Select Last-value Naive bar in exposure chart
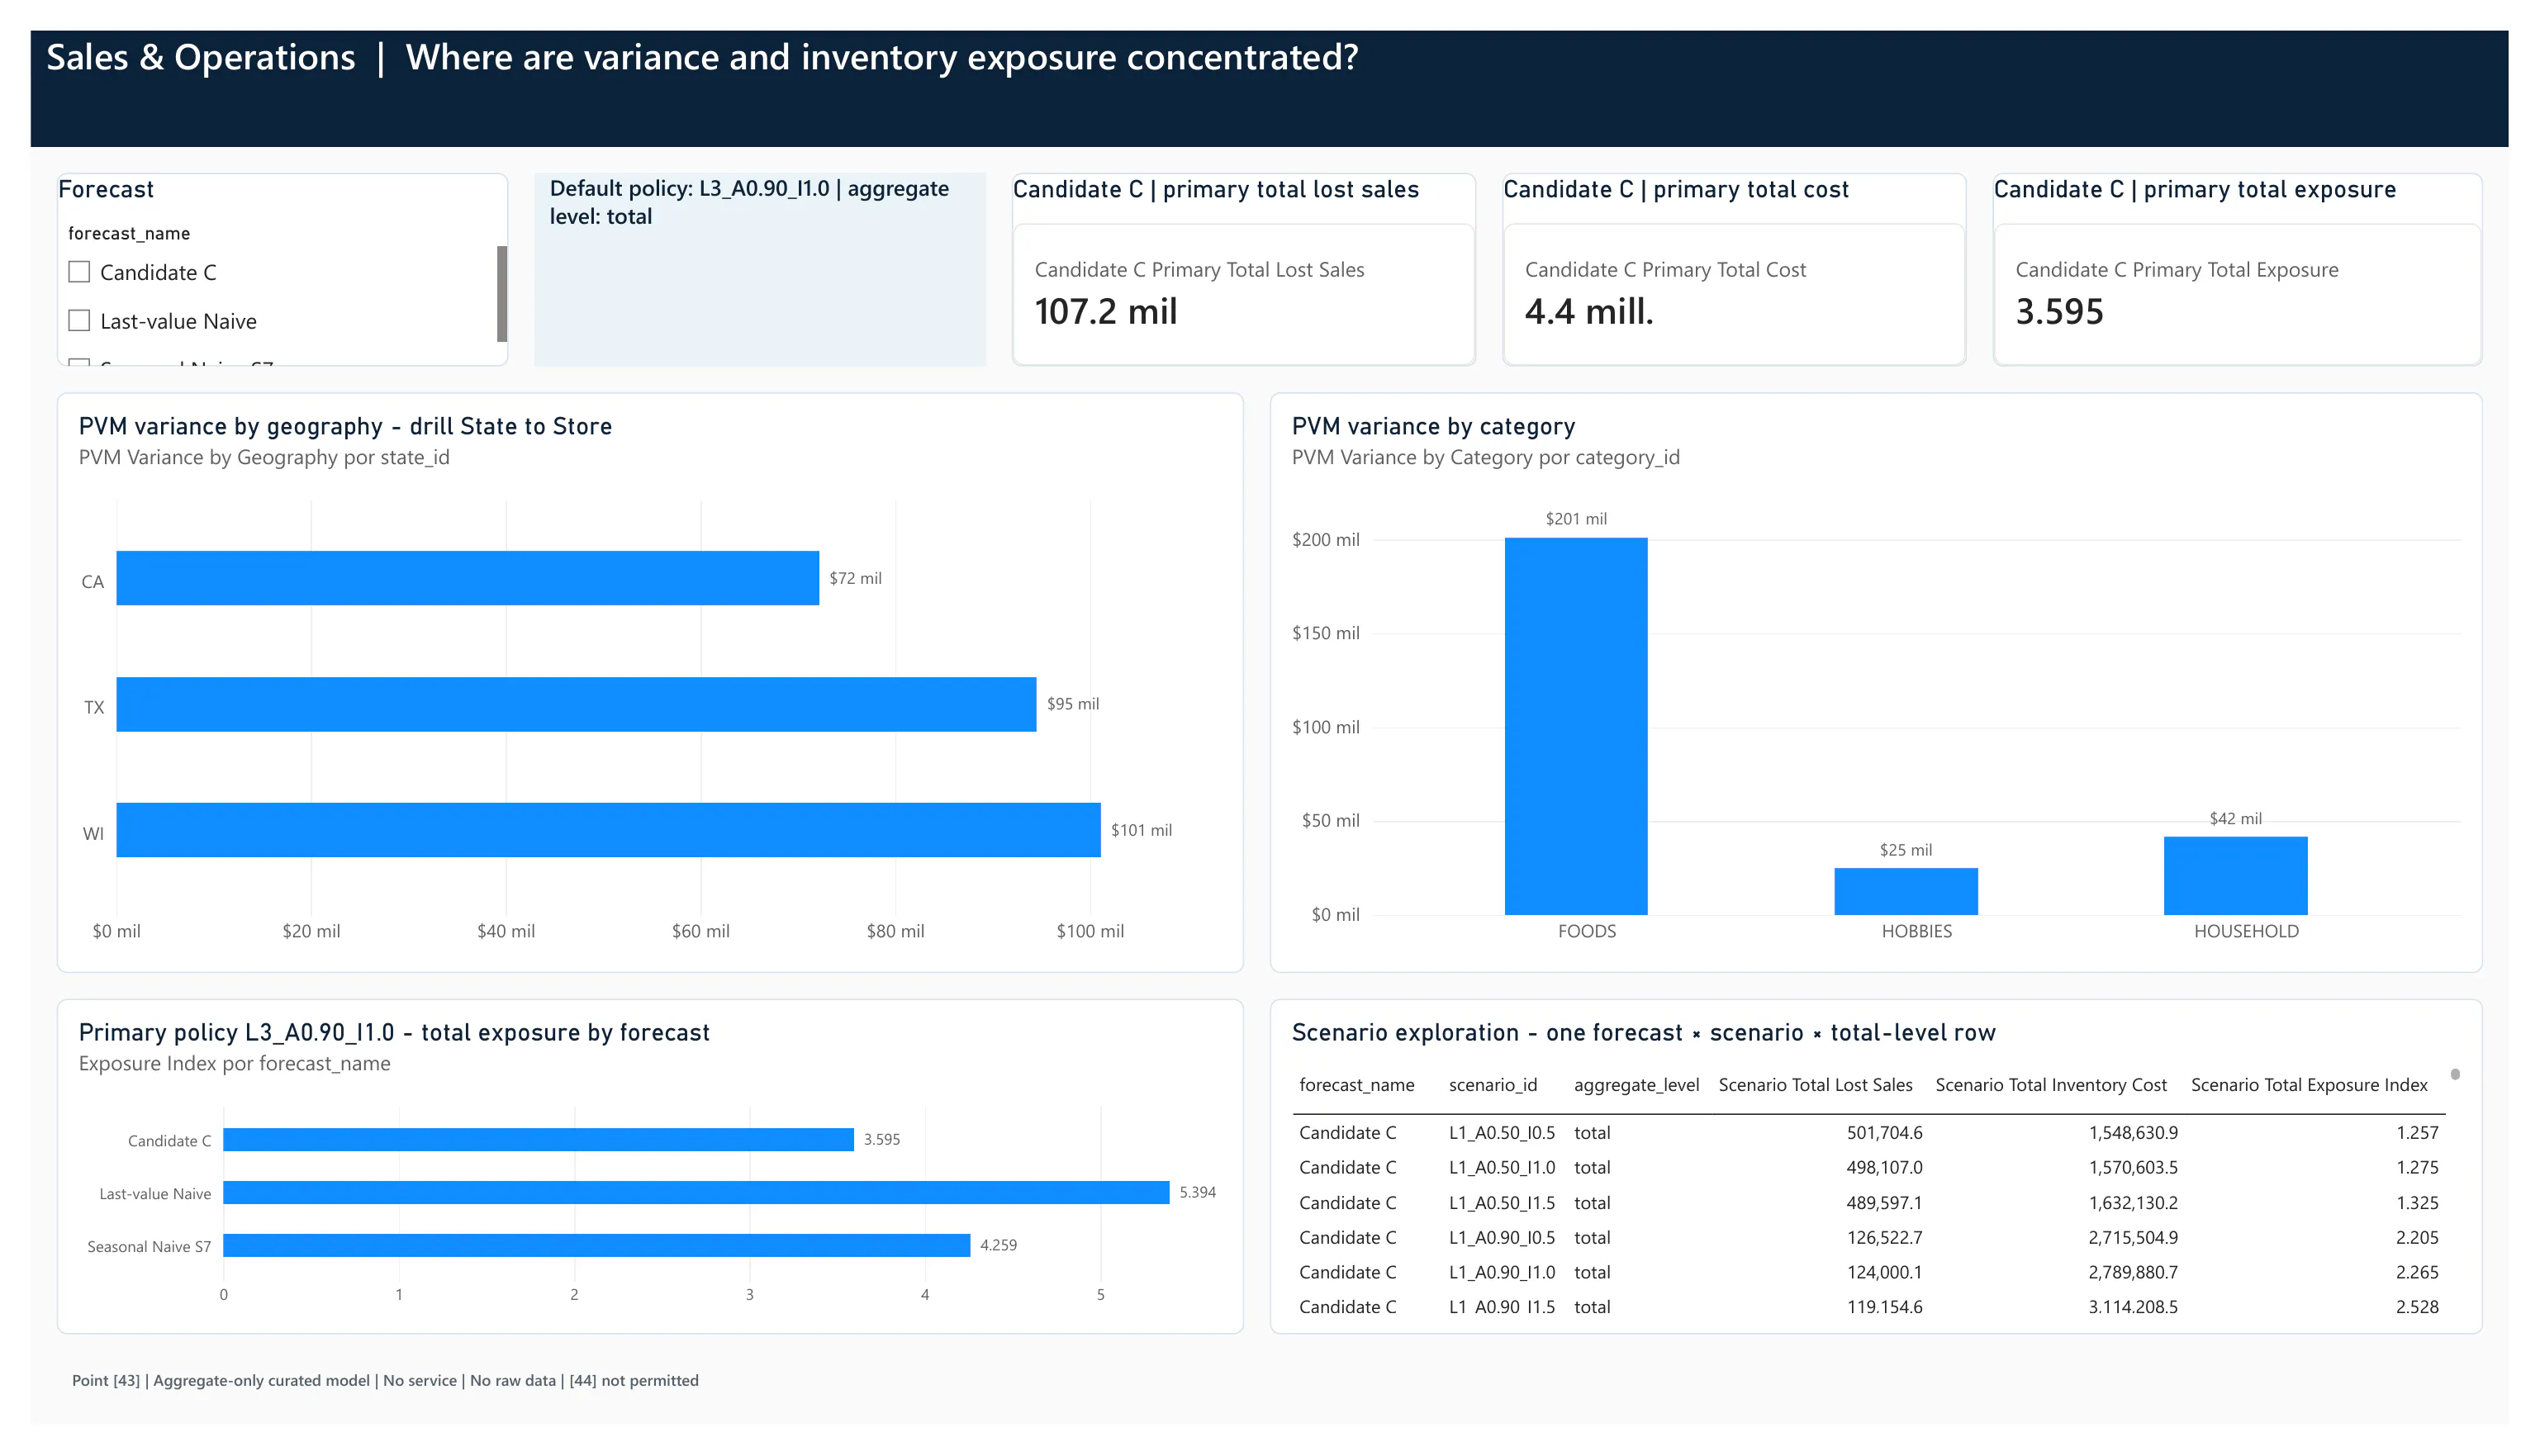2540x1456 pixels. tap(696, 1192)
